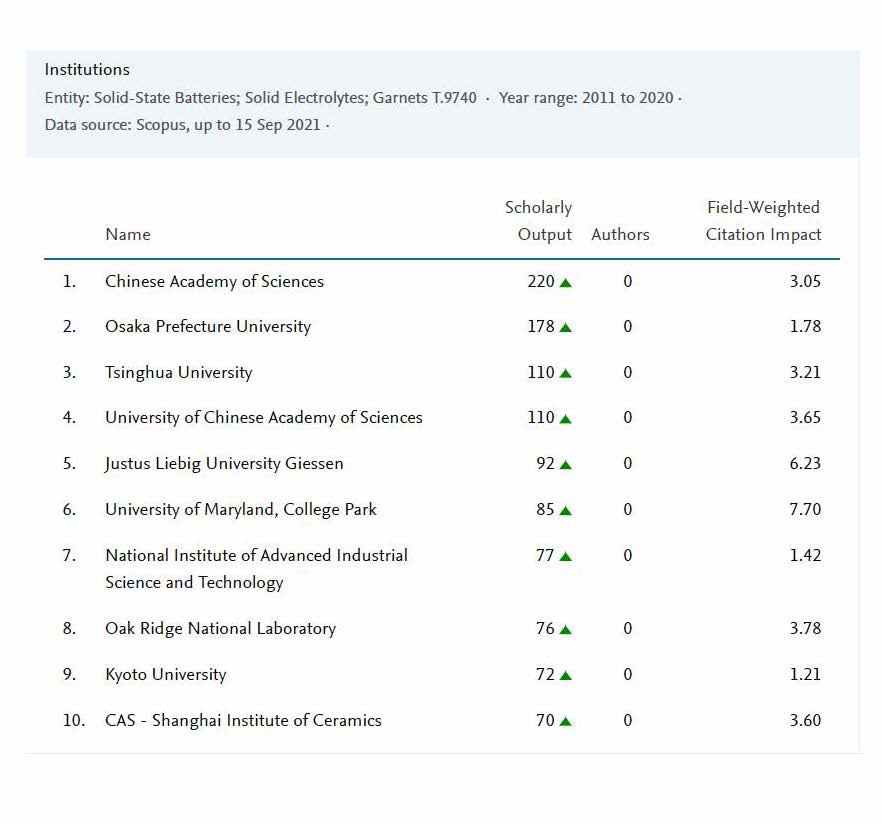
Task: Click green trend arrow beside 72
Action: [566, 676]
